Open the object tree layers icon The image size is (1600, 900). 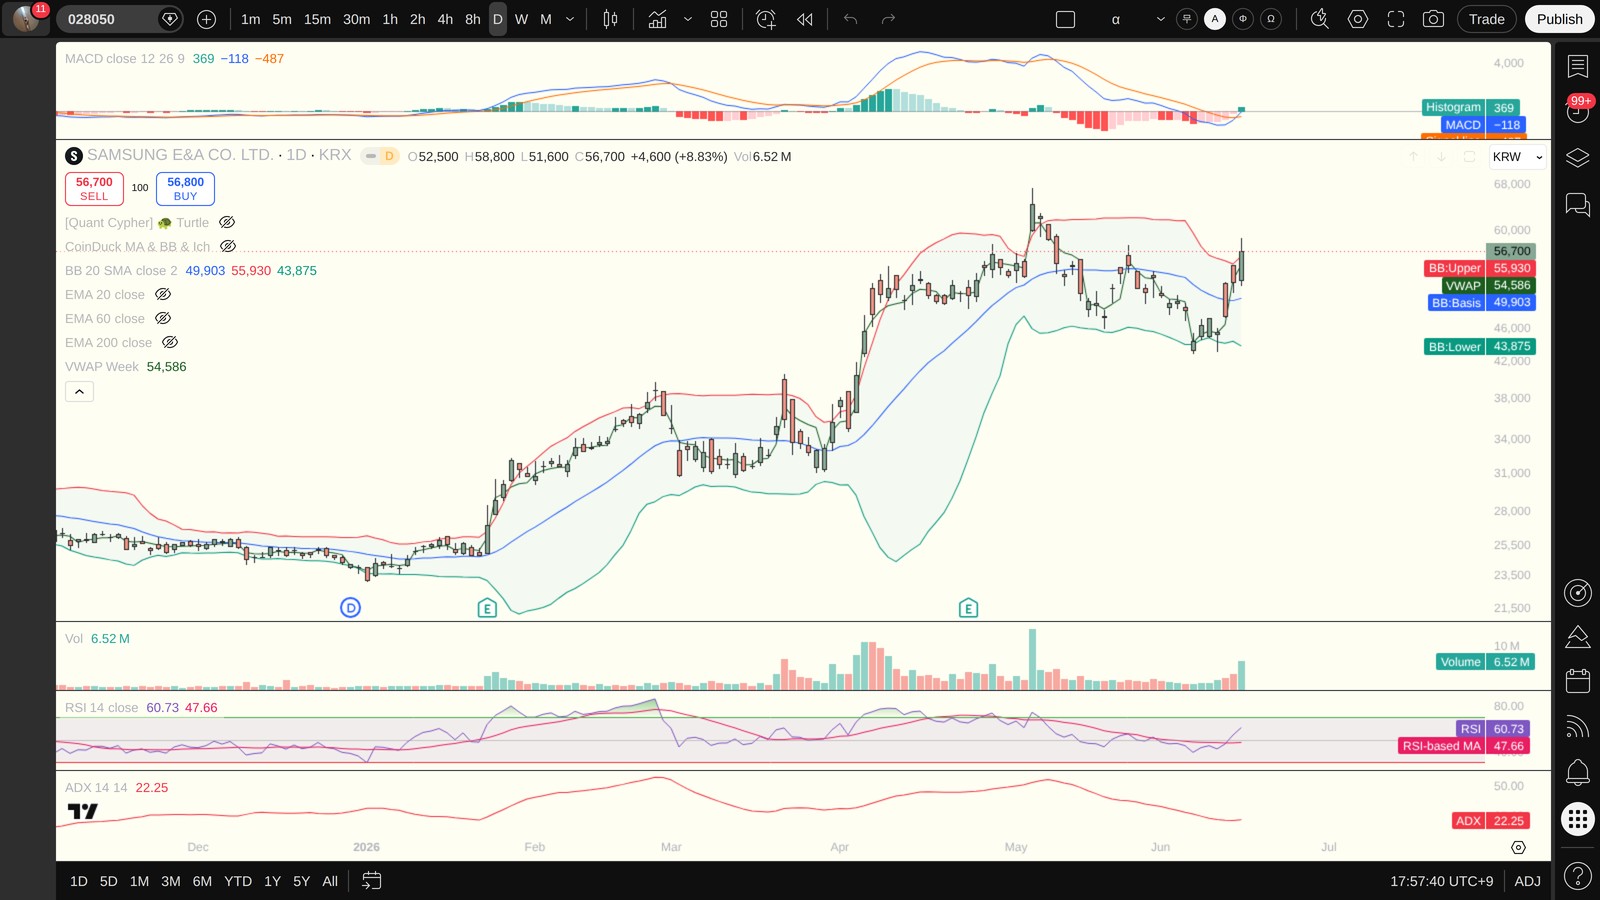click(1578, 158)
